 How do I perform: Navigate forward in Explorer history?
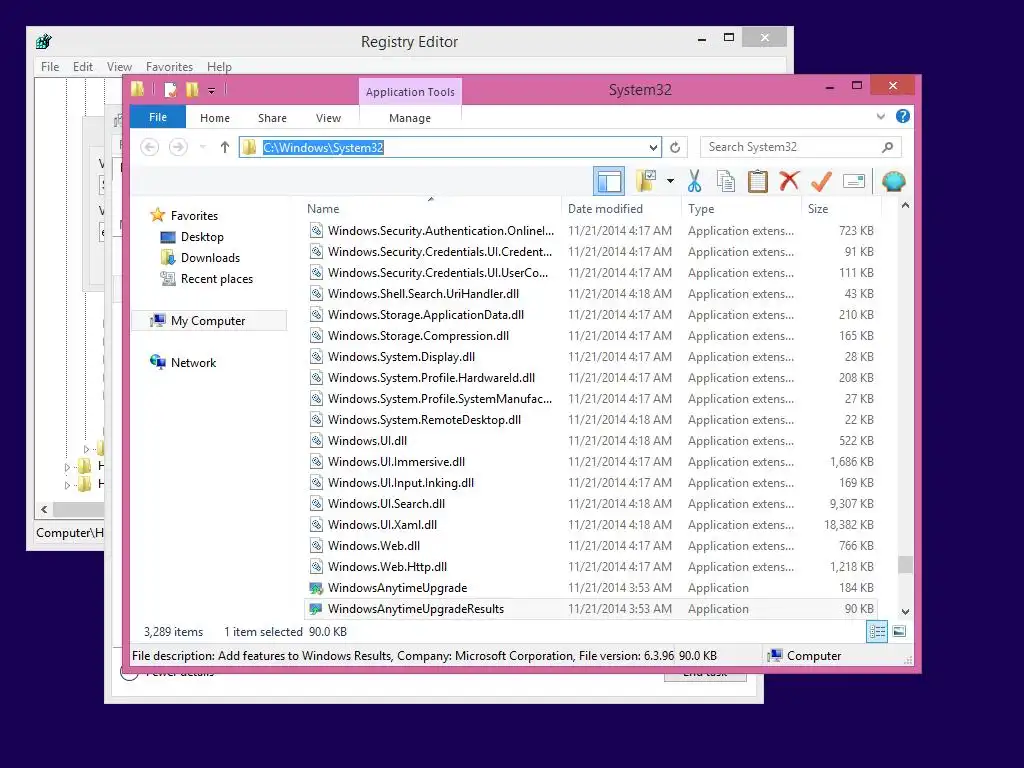[x=178, y=147]
